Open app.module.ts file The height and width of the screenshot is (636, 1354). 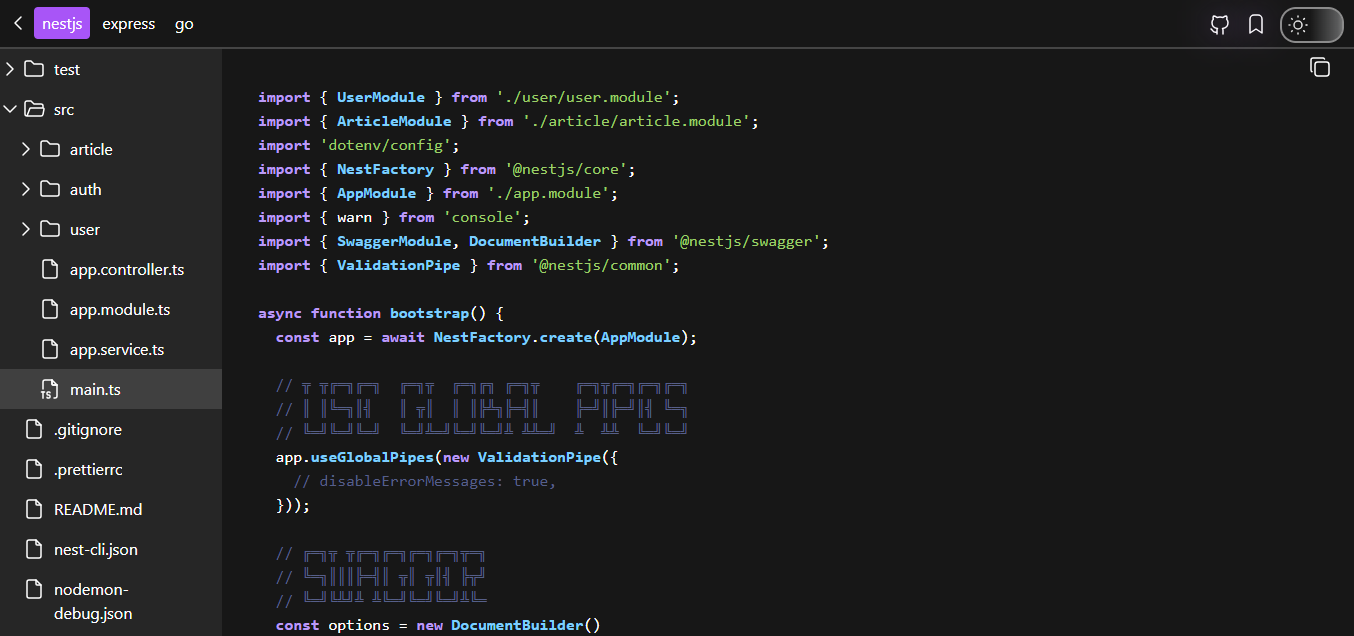point(120,309)
